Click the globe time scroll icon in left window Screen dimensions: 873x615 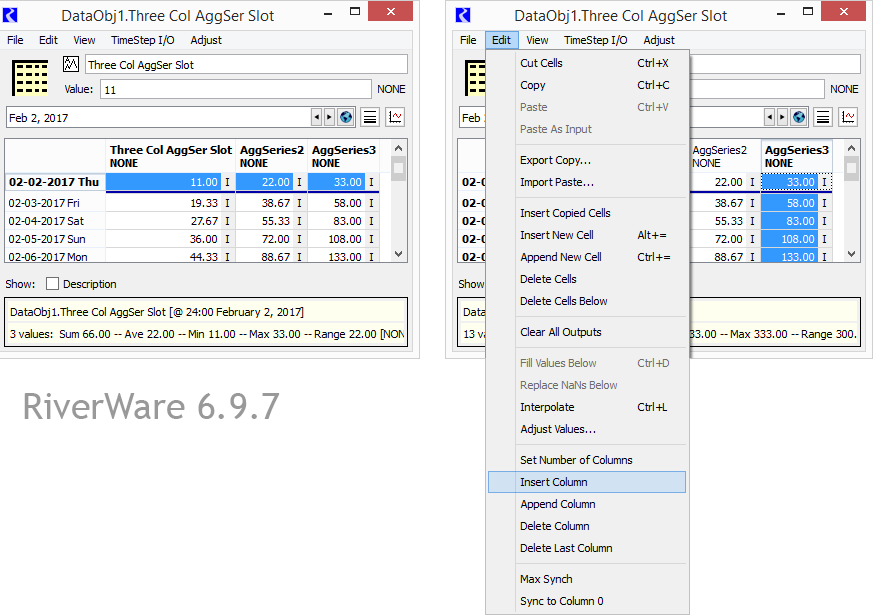coord(346,117)
